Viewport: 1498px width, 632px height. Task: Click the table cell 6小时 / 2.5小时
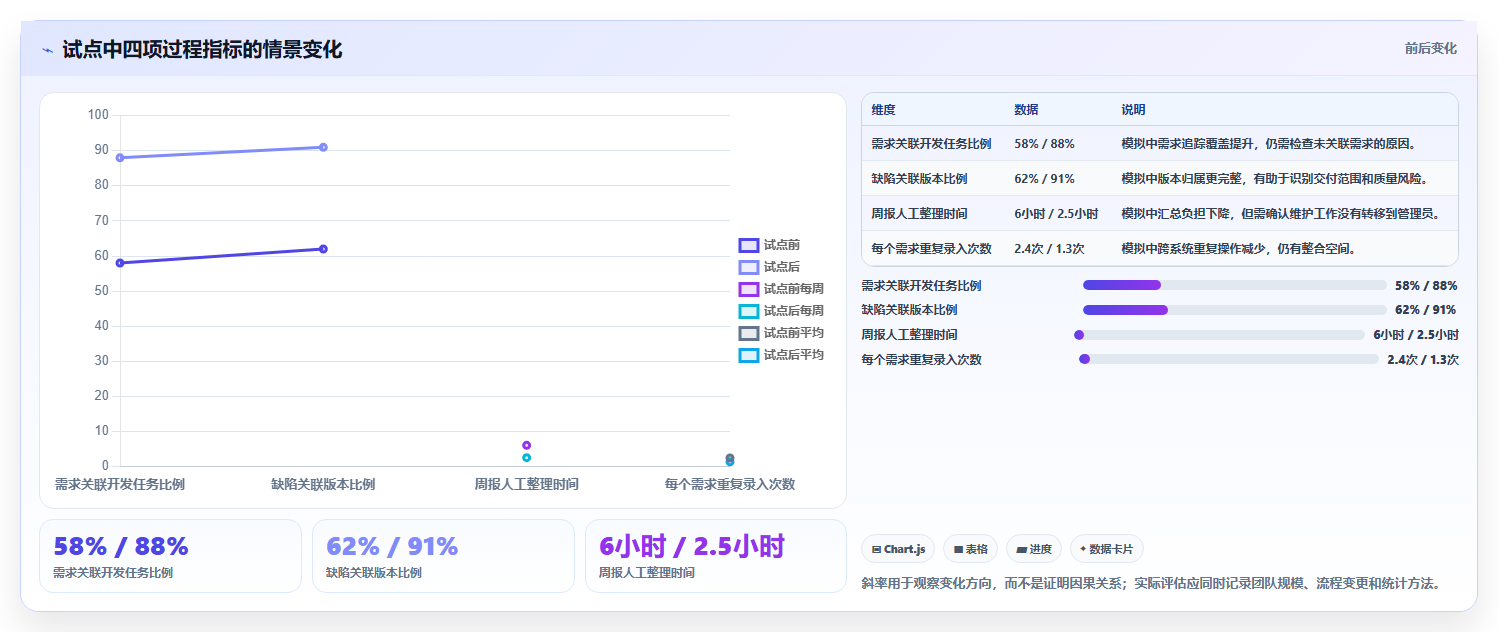[x=1056, y=214]
